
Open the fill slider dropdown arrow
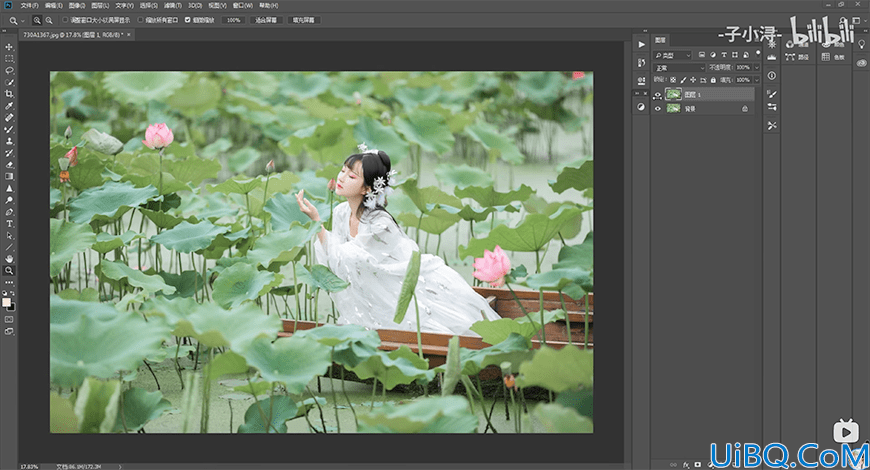coord(757,80)
